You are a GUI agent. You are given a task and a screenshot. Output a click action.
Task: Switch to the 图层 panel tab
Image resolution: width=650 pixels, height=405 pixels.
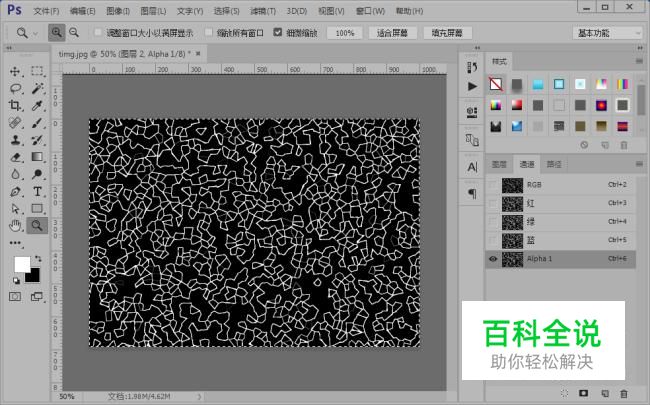coord(500,164)
